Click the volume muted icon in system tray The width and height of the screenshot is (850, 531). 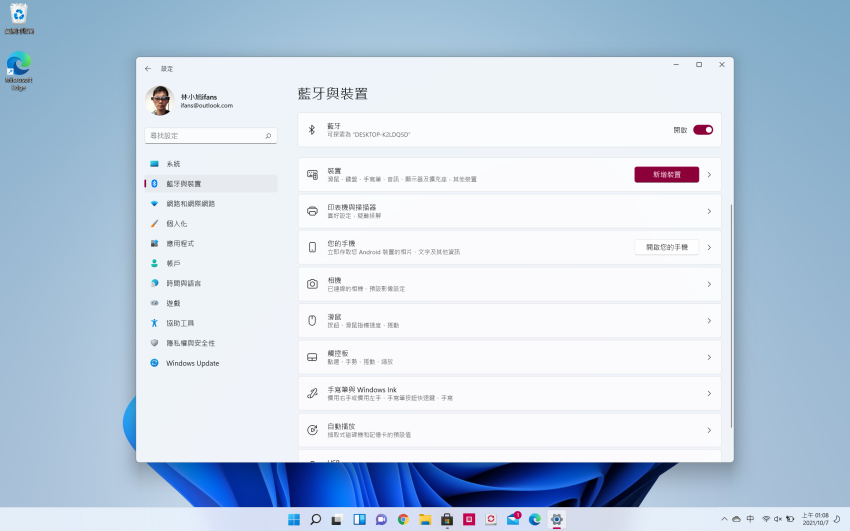[778, 519]
